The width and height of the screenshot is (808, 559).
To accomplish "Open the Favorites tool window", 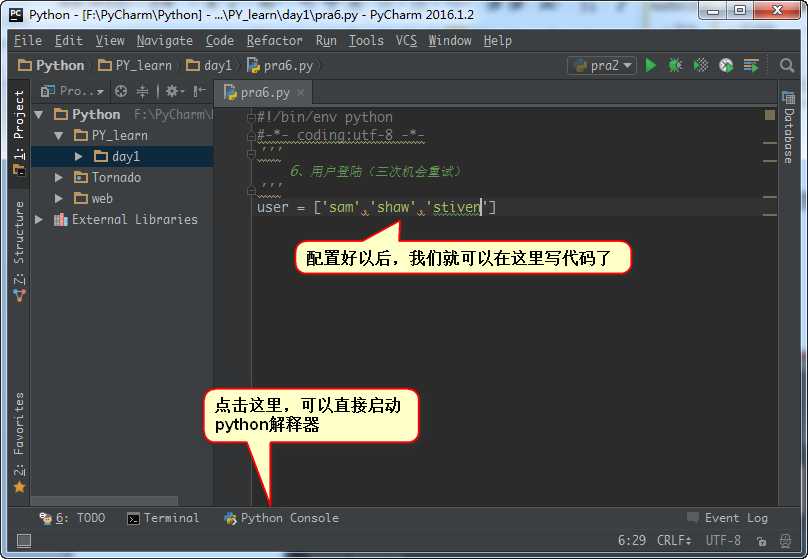I will click(x=19, y=442).
